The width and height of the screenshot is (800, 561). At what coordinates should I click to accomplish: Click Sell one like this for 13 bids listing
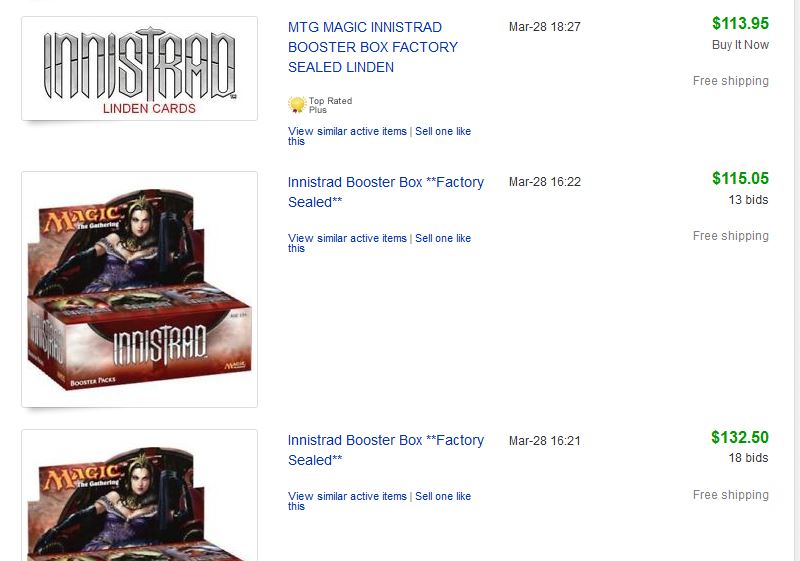[443, 238]
